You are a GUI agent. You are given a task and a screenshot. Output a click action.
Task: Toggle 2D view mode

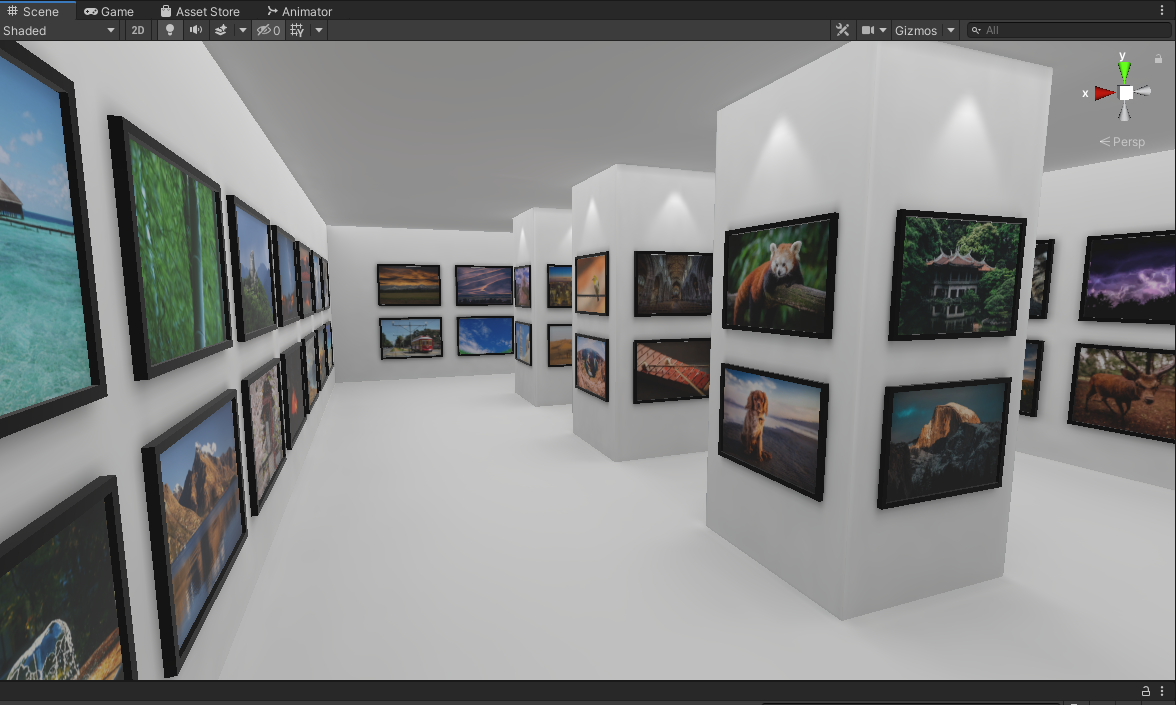click(x=137, y=30)
